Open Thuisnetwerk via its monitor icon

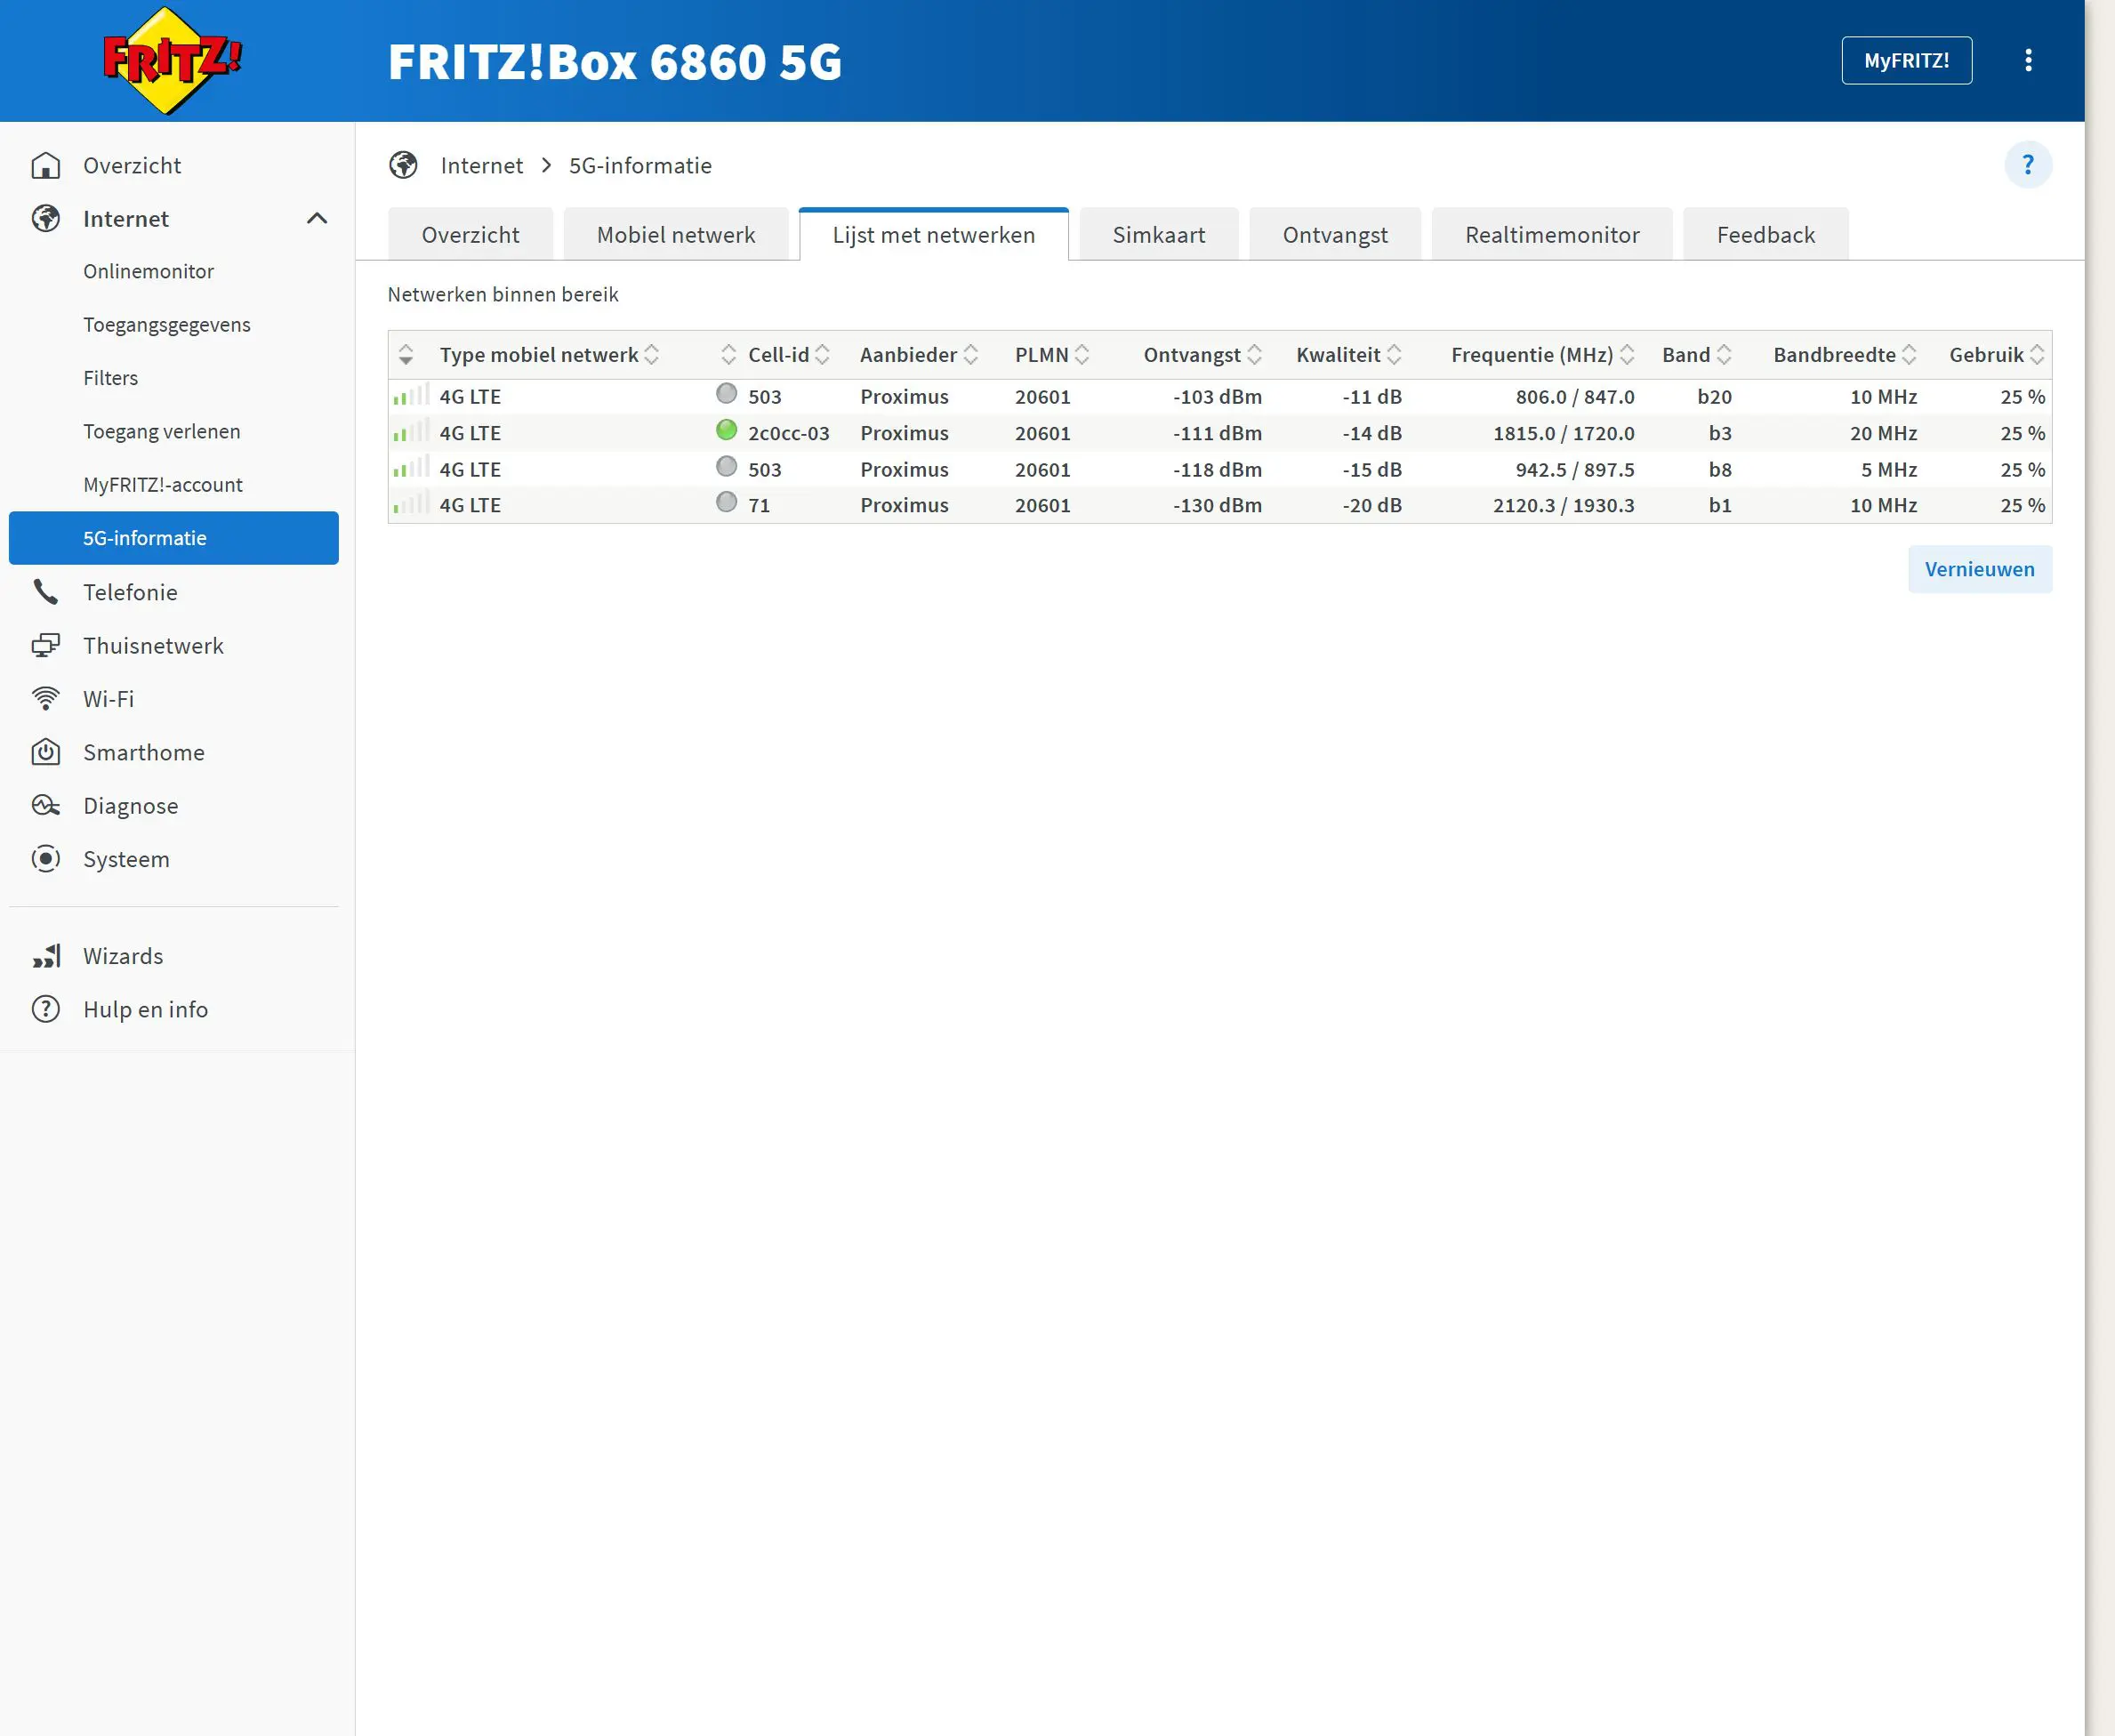point(46,645)
